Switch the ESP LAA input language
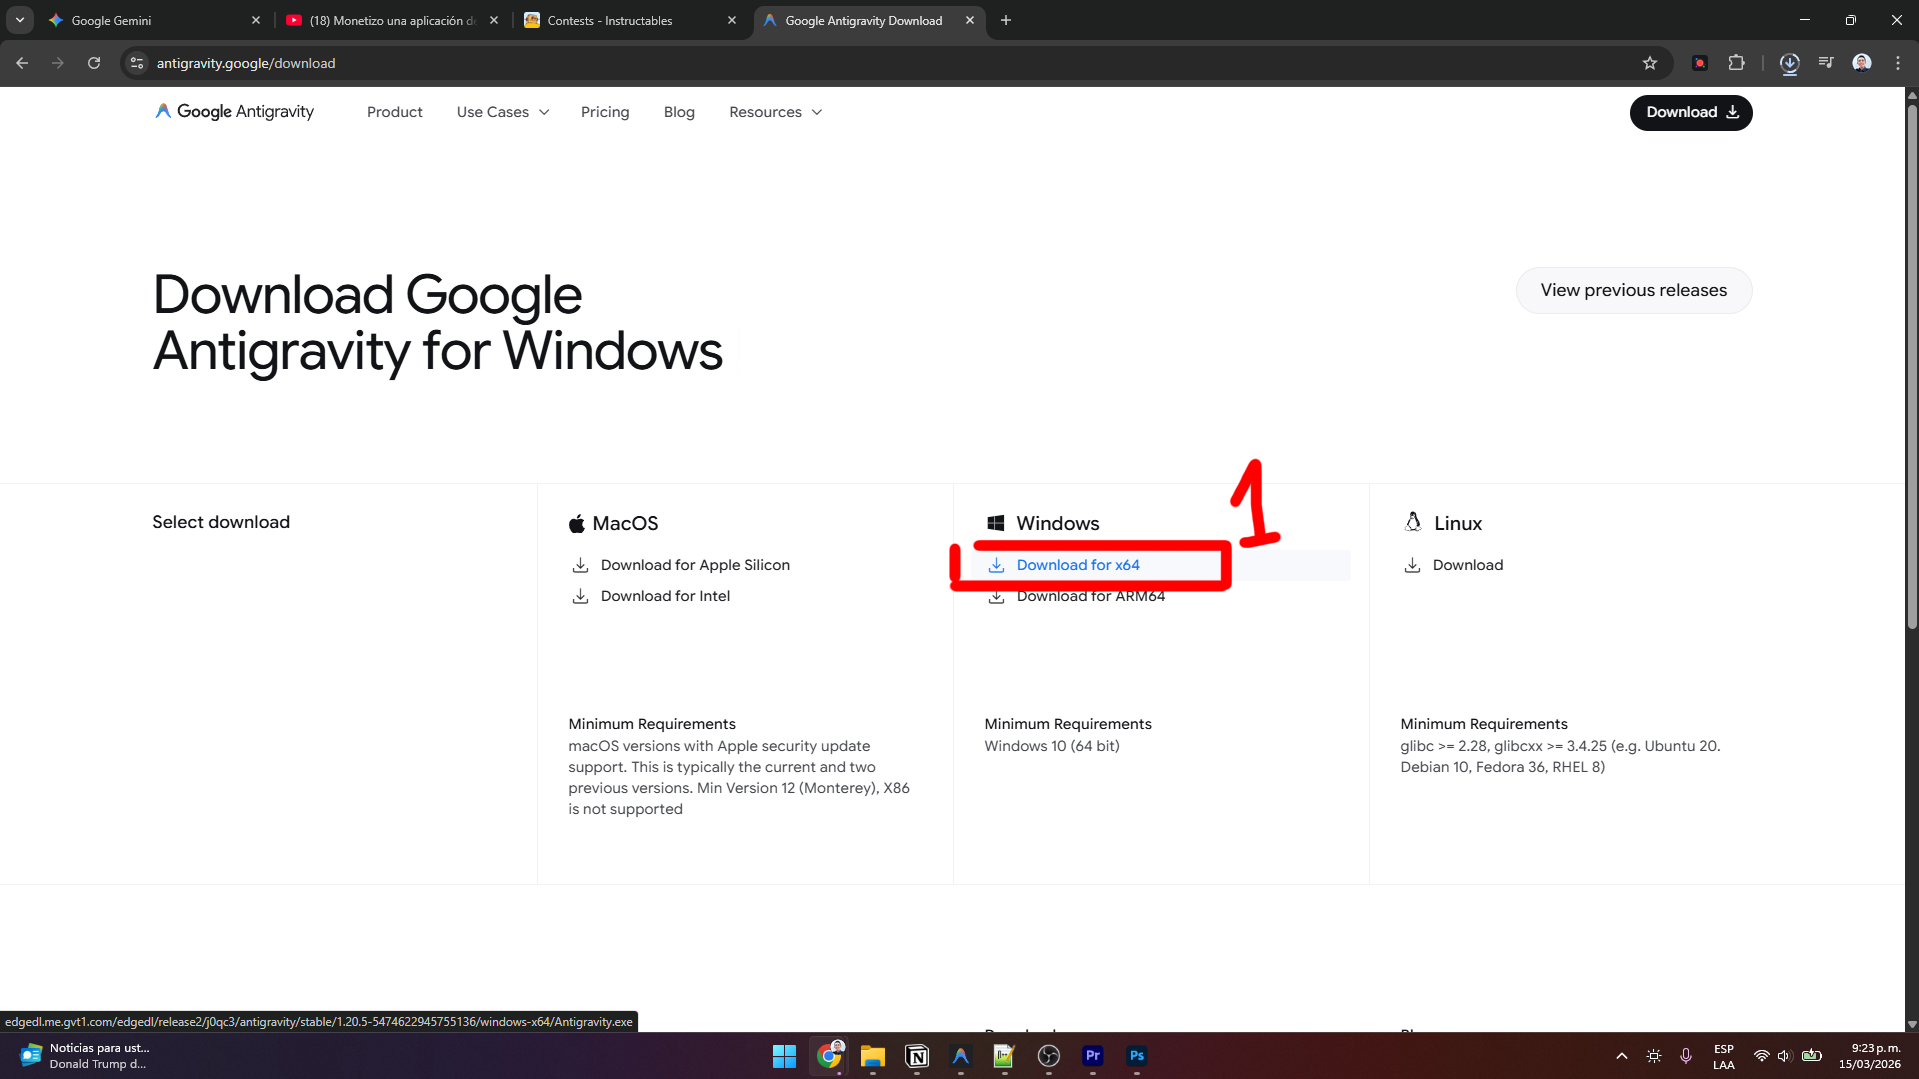Viewport: 1919px width, 1079px height. coord(1724,1057)
